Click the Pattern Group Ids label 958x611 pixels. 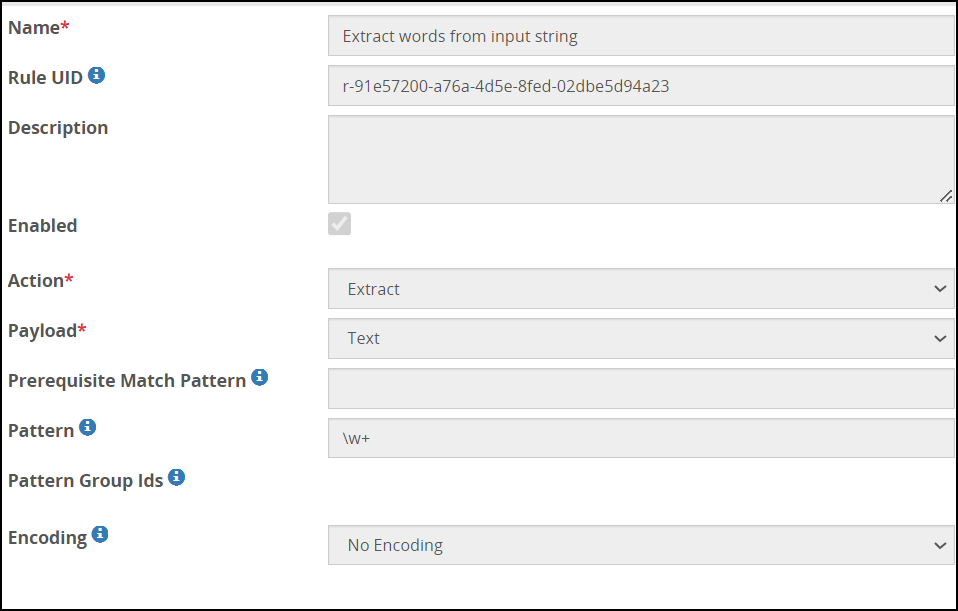[x=85, y=480]
